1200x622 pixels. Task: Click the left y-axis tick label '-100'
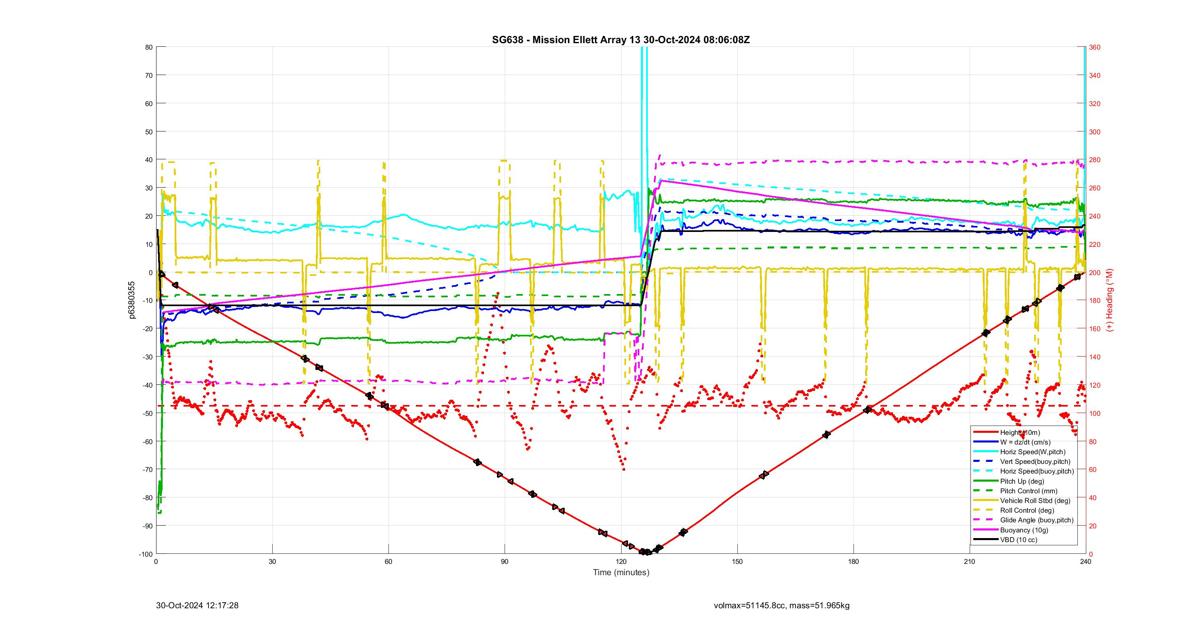(144, 554)
